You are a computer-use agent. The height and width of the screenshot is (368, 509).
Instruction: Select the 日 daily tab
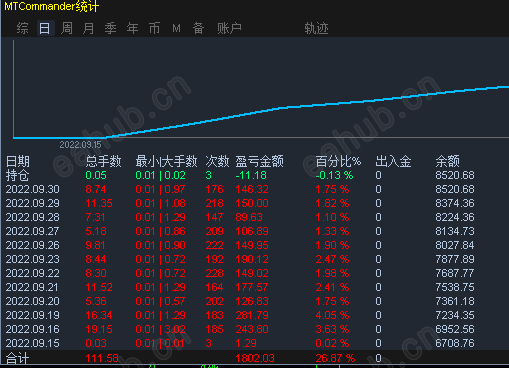pyautogui.click(x=45, y=28)
